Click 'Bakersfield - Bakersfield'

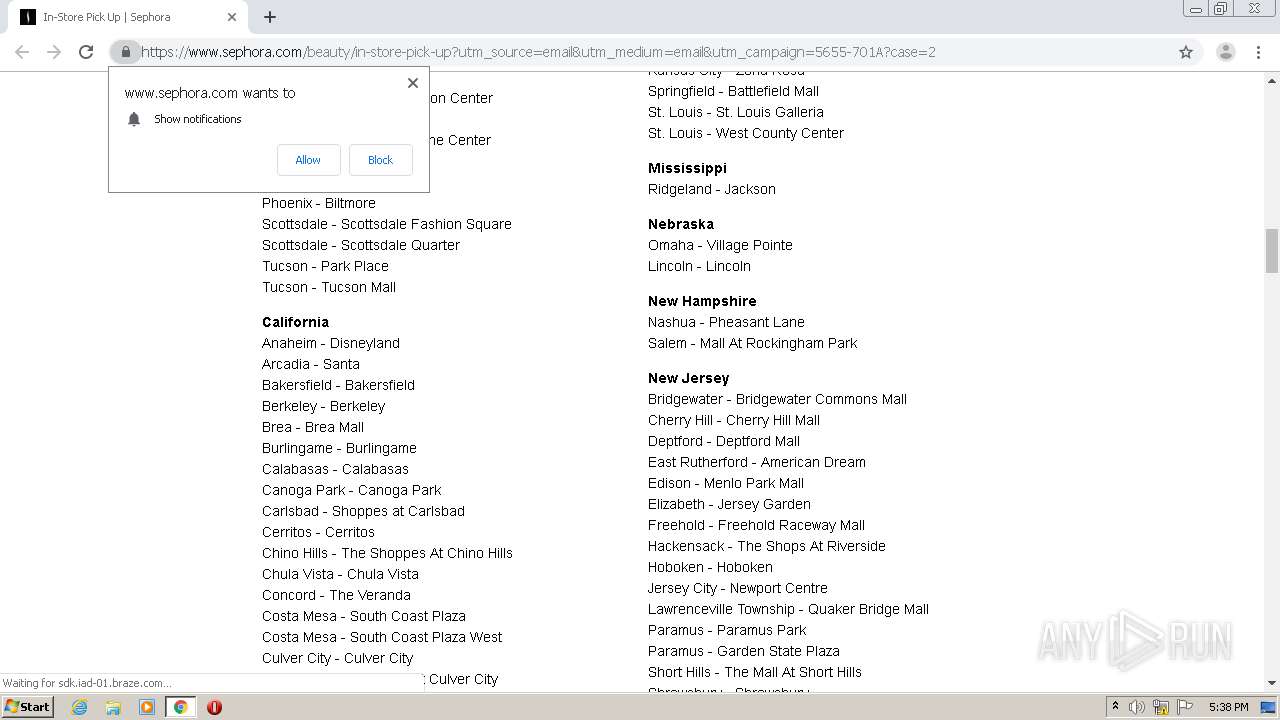coord(338,385)
